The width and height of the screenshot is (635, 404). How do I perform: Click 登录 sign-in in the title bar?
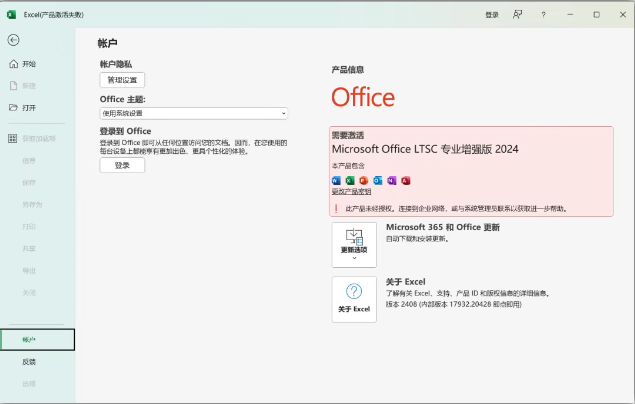click(491, 15)
